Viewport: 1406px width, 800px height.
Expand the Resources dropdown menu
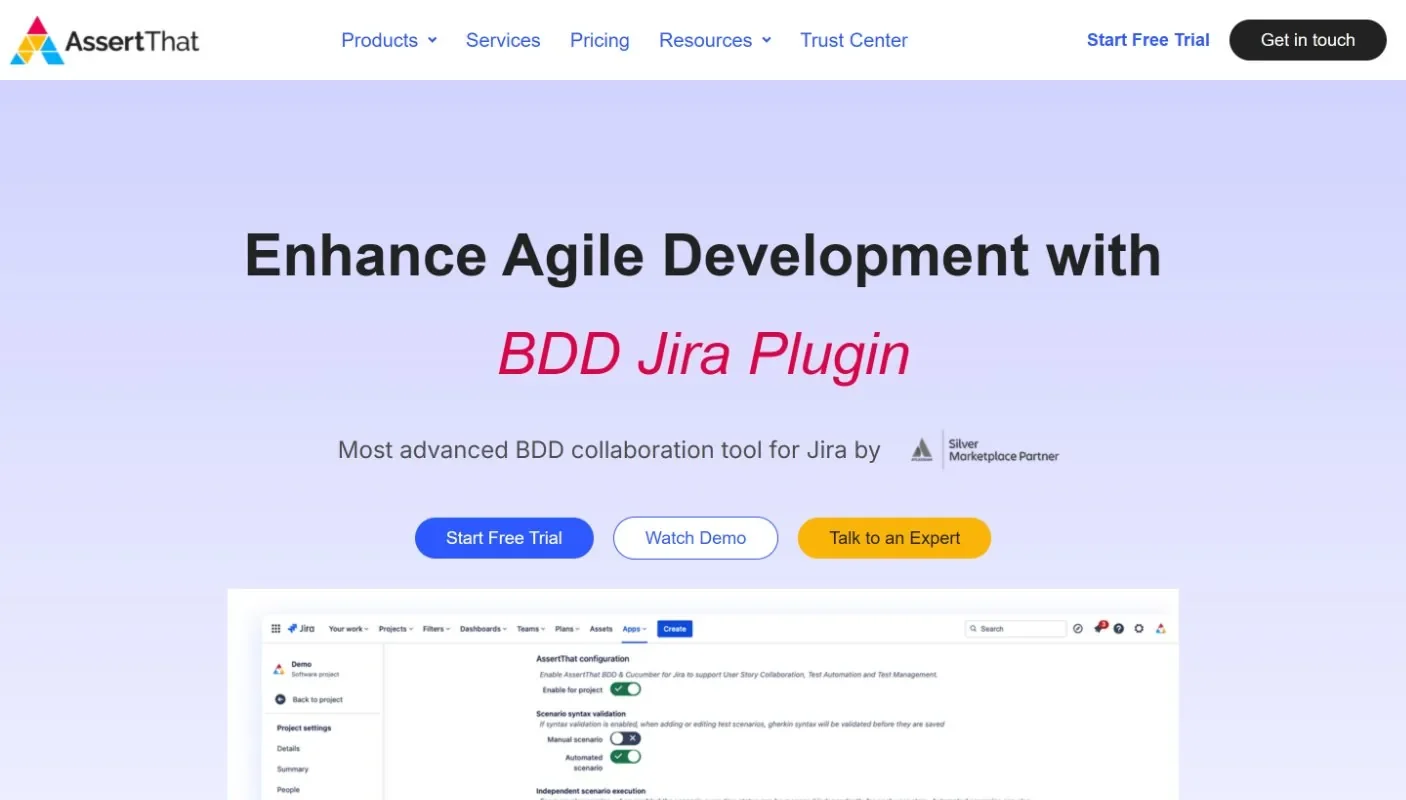click(x=715, y=40)
